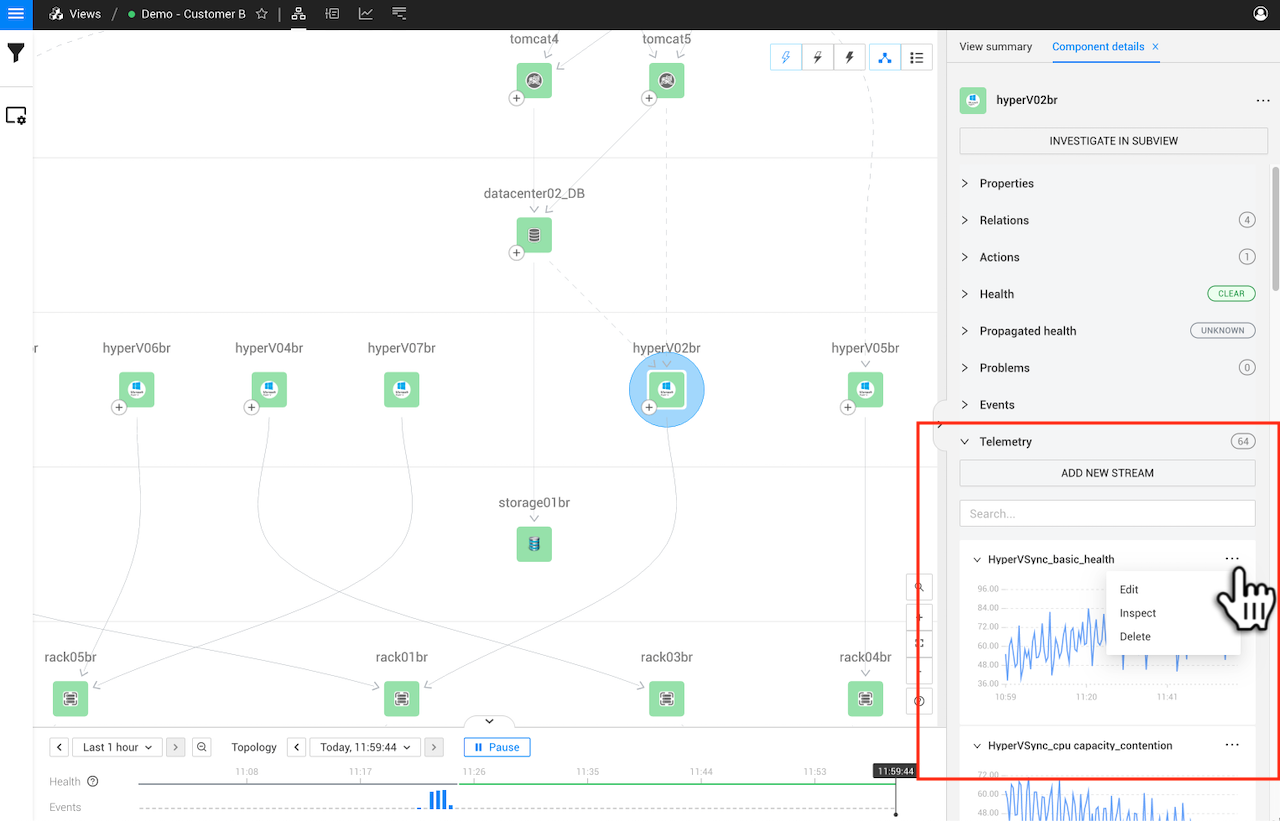Screen dimensions: 1280x821
Task: Open the hamburger main menu
Action: point(16,14)
